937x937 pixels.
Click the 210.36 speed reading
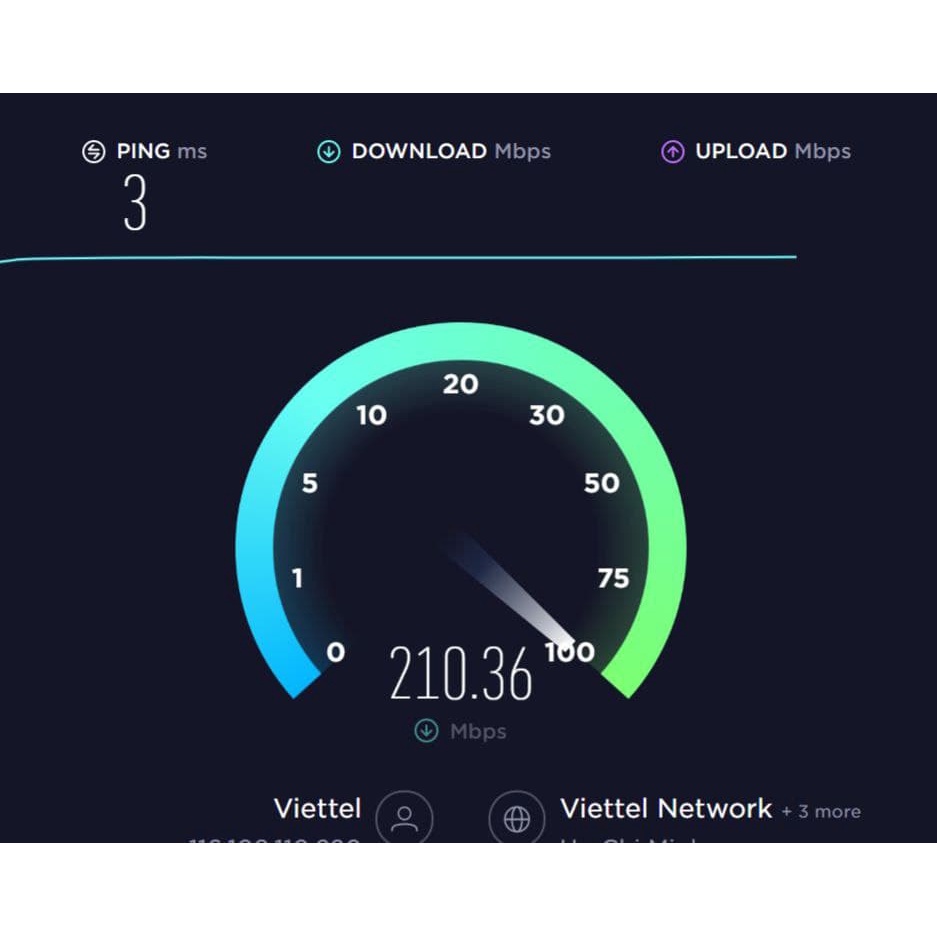(x=460, y=673)
